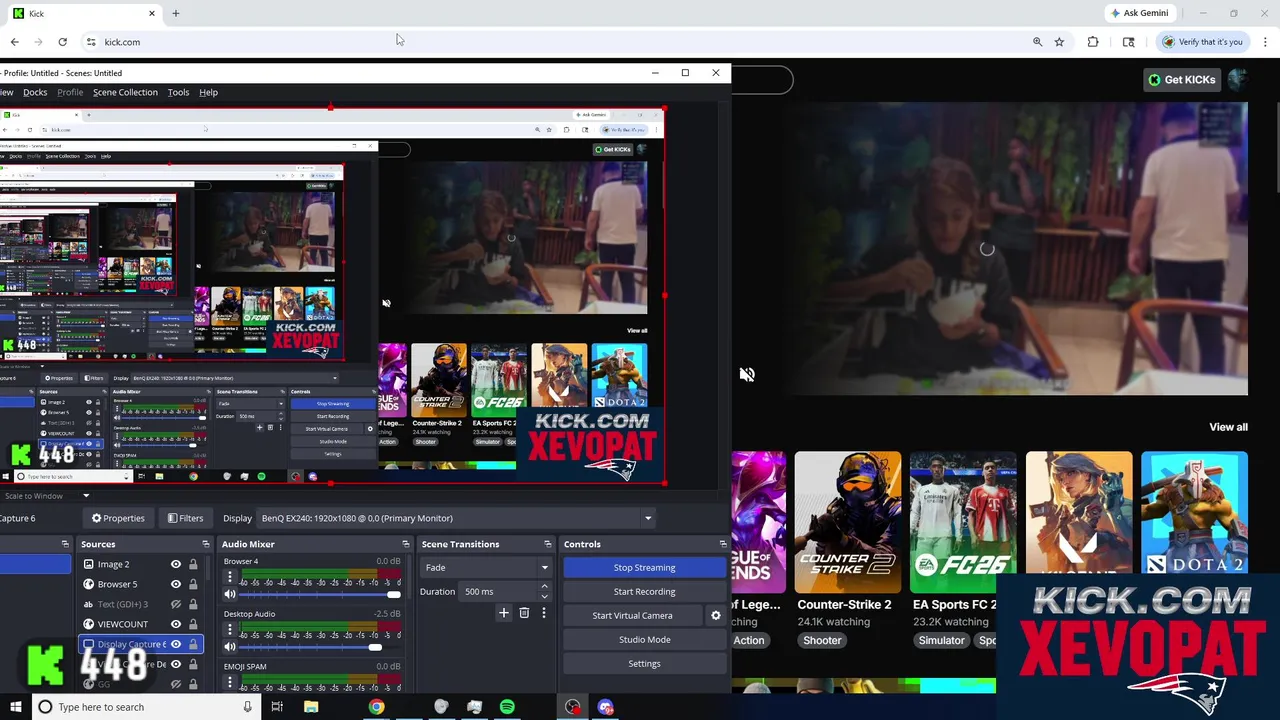The height and width of the screenshot is (720, 1280).
Task: Open a new Chrome tab
Action: pyautogui.click(x=175, y=13)
